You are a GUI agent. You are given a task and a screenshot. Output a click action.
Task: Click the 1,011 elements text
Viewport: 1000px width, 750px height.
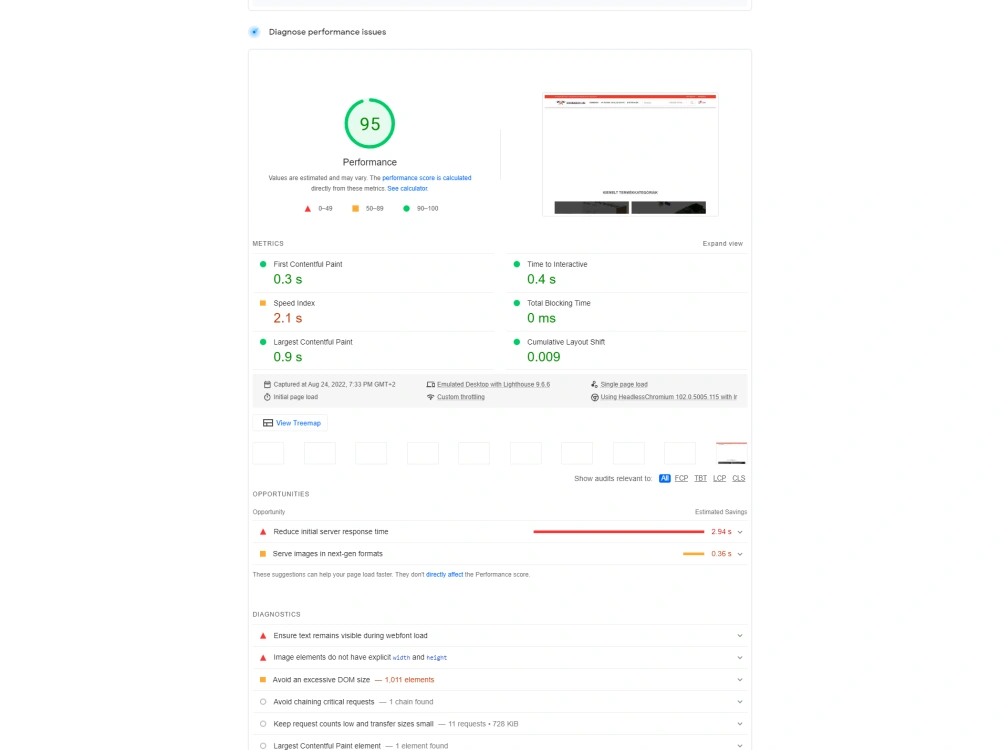(409, 680)
